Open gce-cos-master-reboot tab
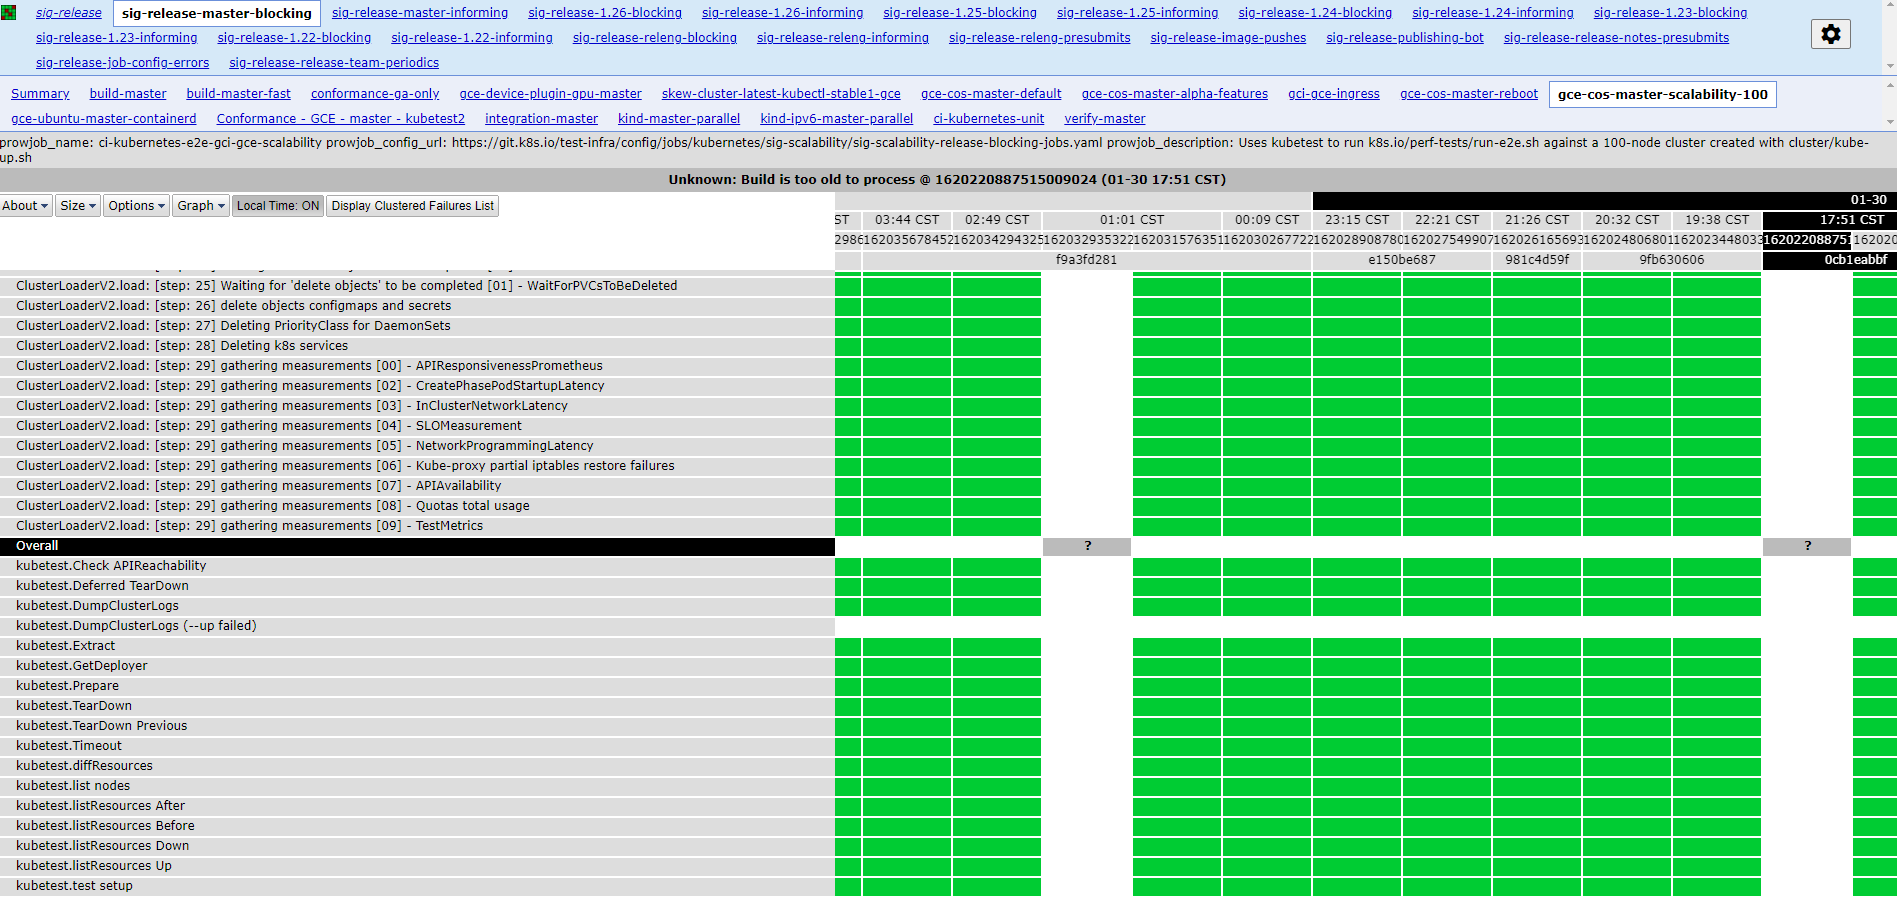The height and width of the screenshot is (898, 1897). click(1469, 94)
